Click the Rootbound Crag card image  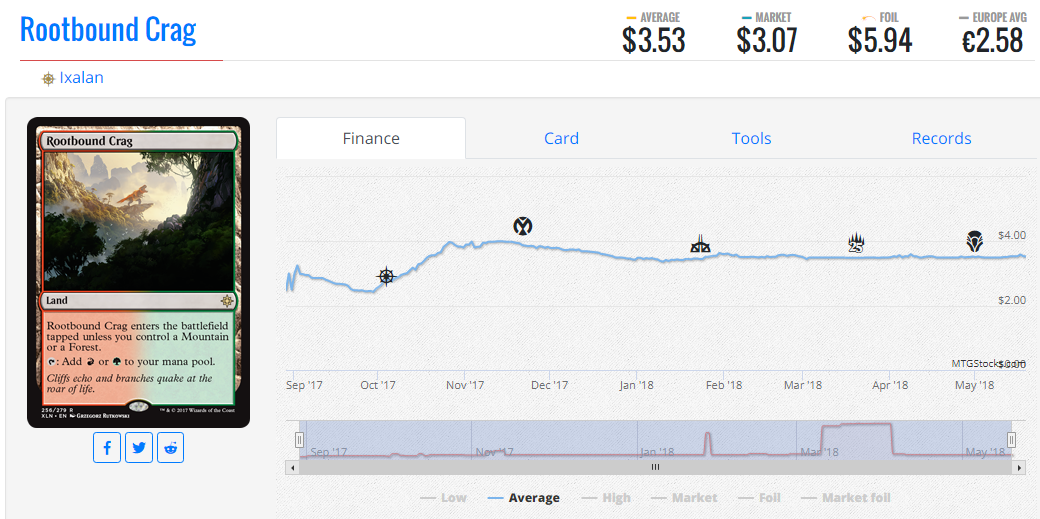(x=139, y=273)
